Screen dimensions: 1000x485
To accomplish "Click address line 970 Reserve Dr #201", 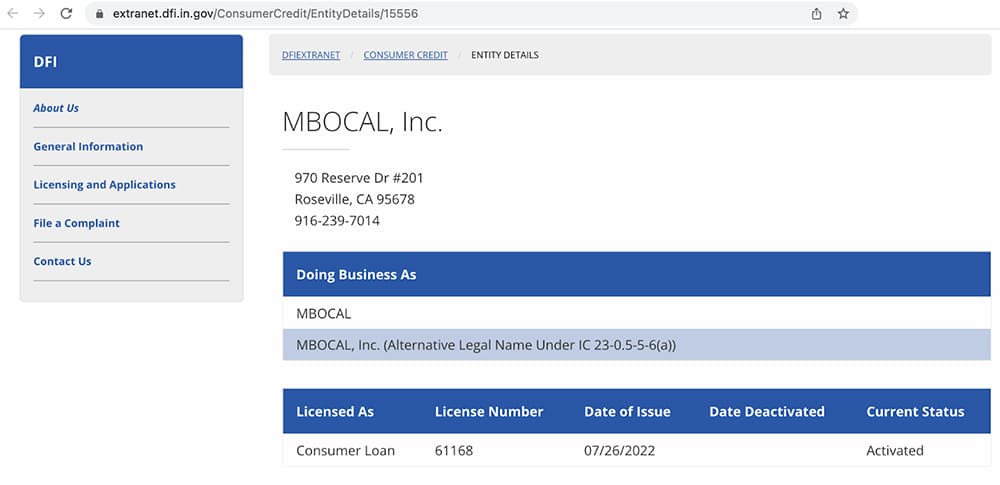I will [359, 177].
